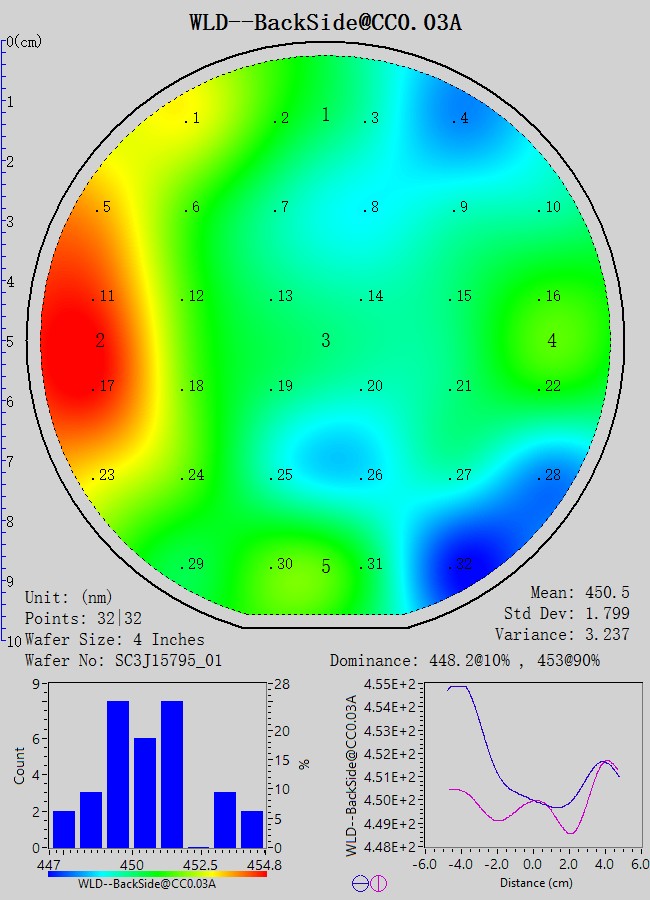
Task: Click the large zone label 3 at wafer center
Action: click(x=325, y=341)
